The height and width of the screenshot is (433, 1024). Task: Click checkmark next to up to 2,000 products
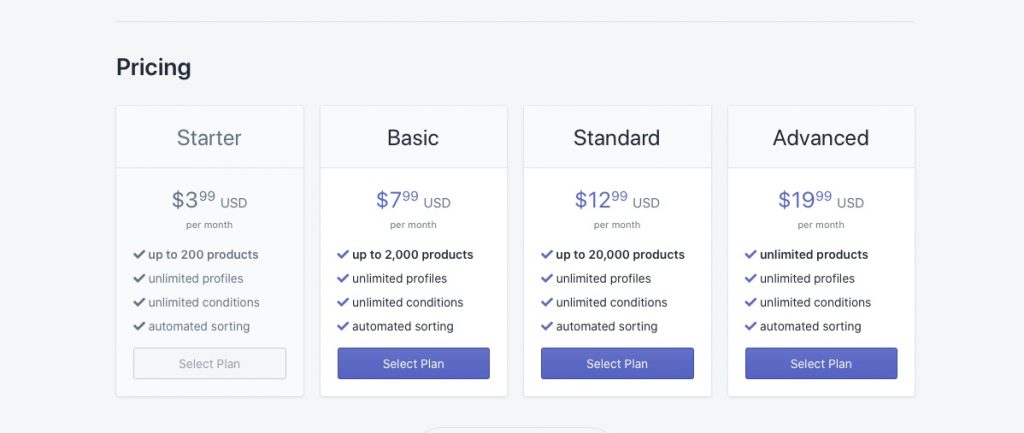click(343, 254)
